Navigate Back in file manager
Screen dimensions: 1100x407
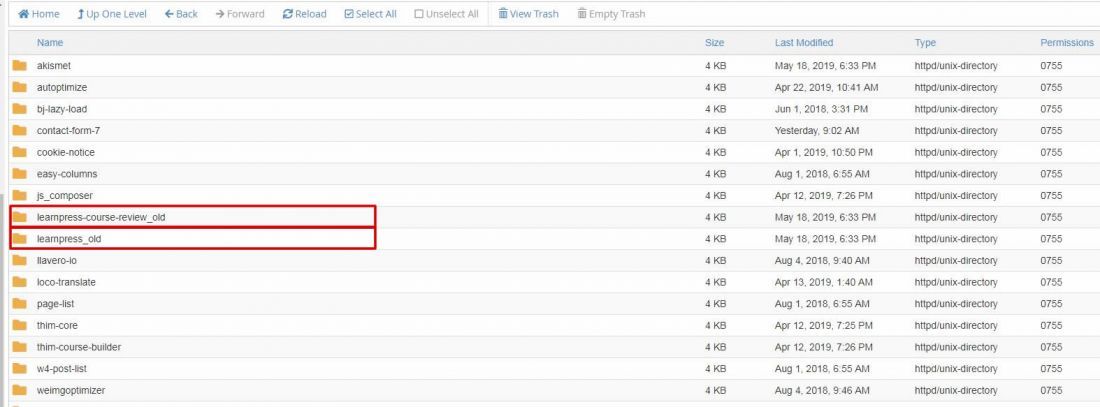coord(181,14)
